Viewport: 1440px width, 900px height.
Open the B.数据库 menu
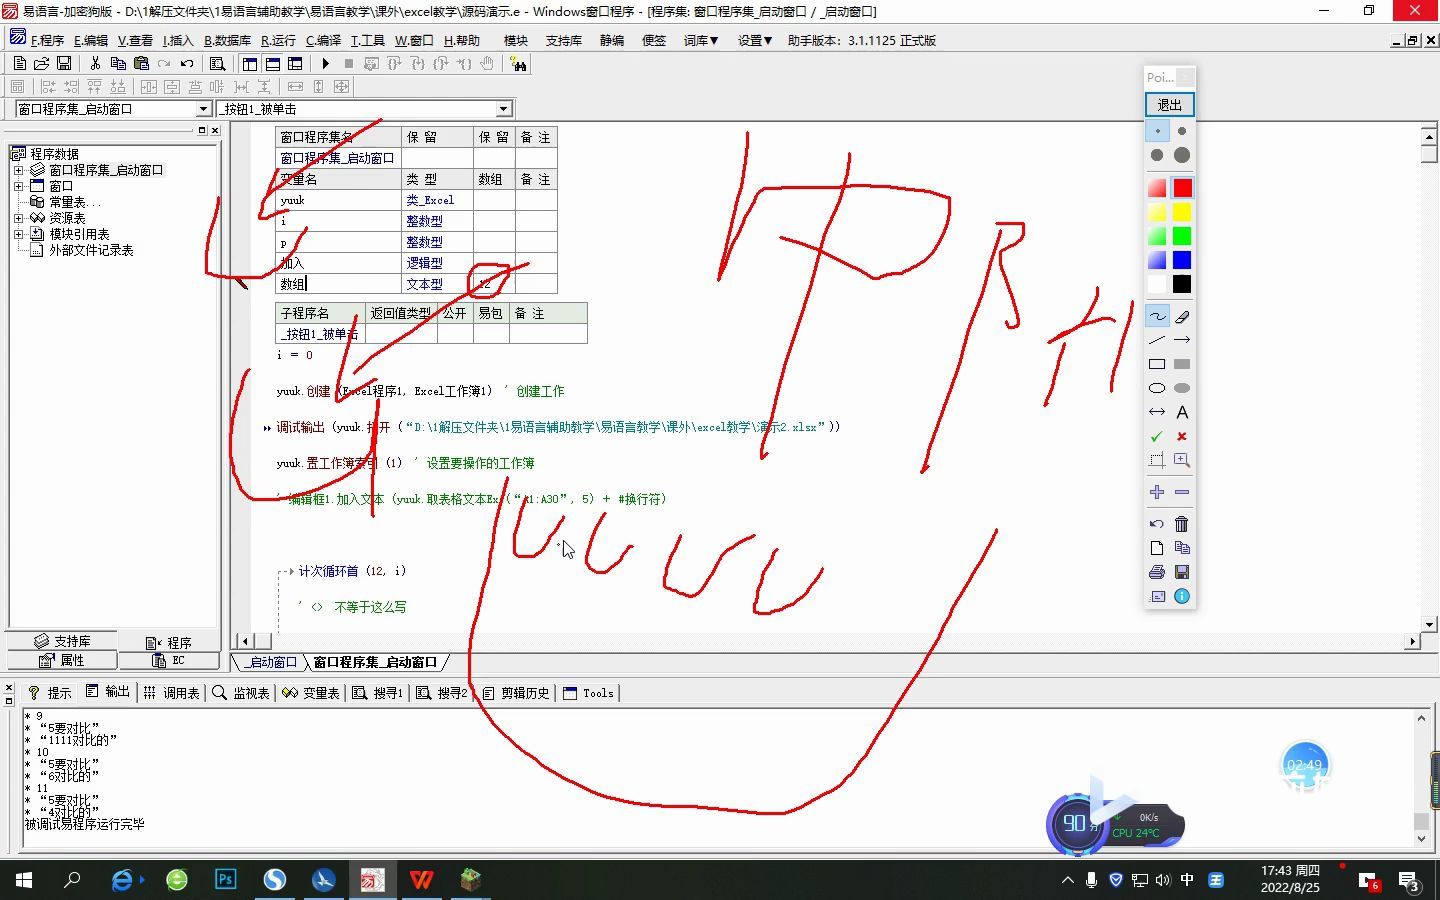[227, 41]
